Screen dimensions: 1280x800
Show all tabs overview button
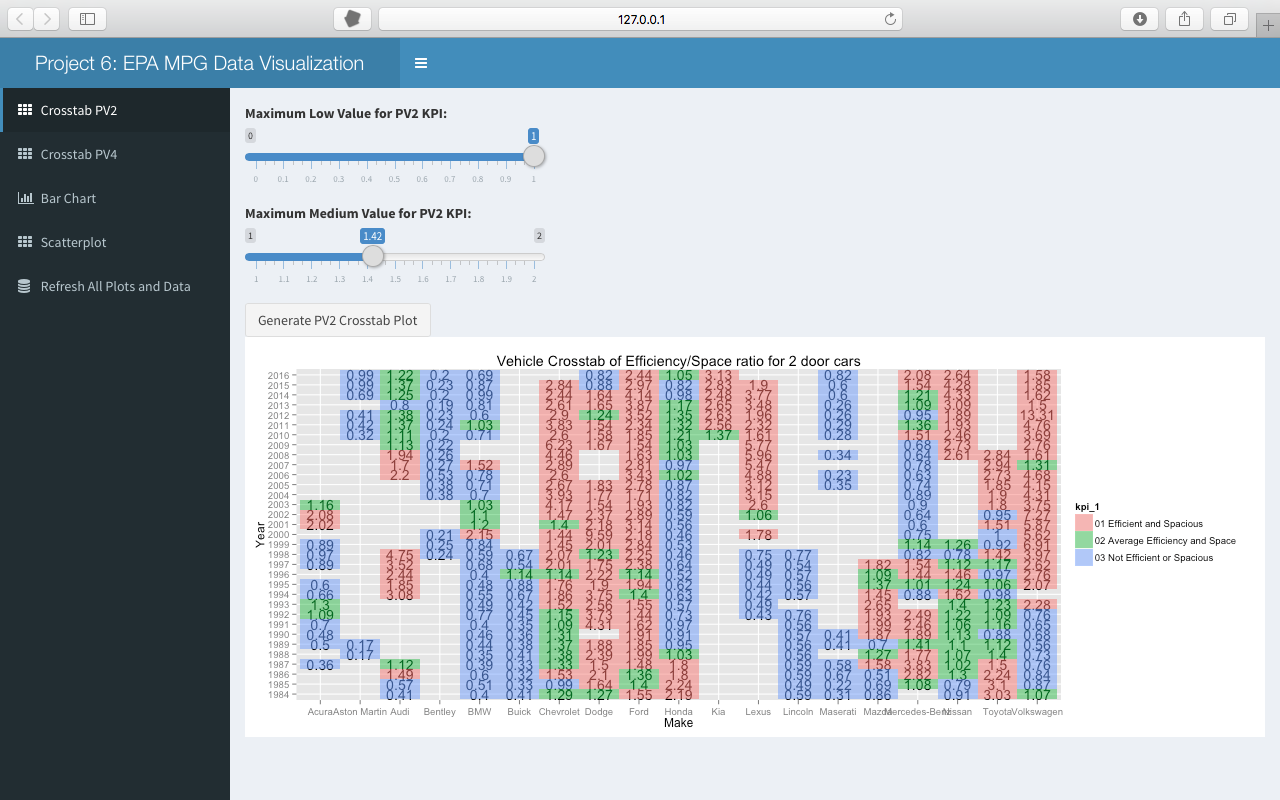[1229, 18]
